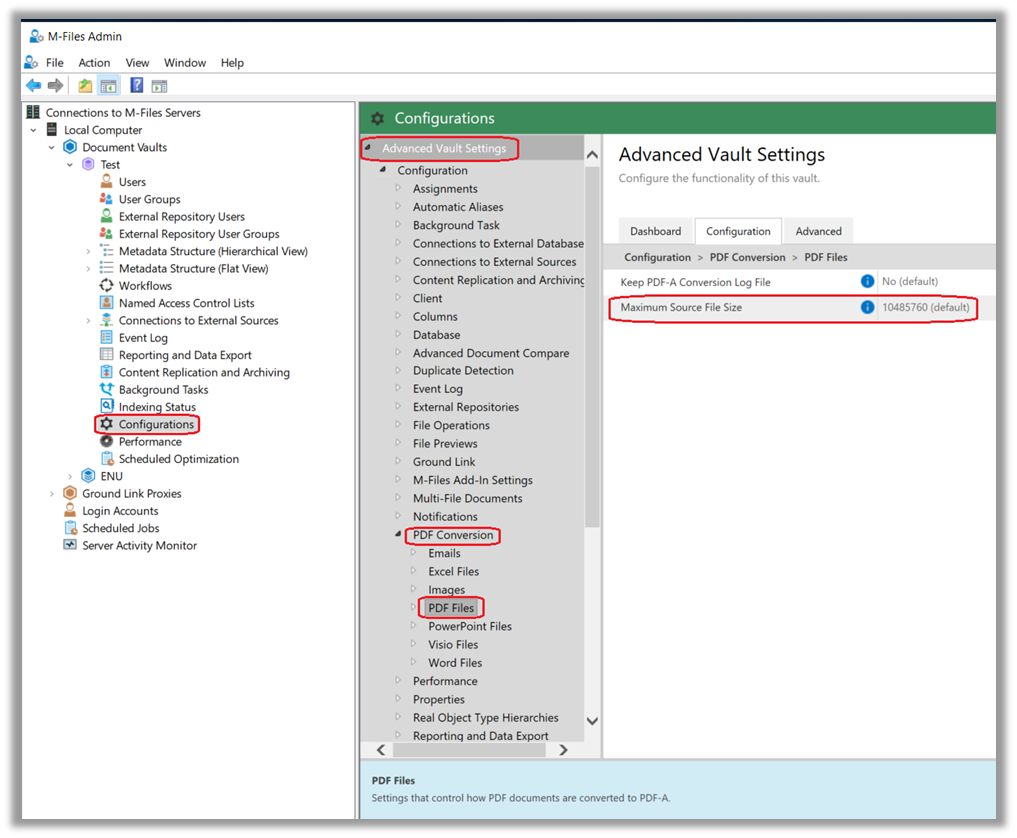
Task: Open the Action menu
Action: (x=94, y=63)
